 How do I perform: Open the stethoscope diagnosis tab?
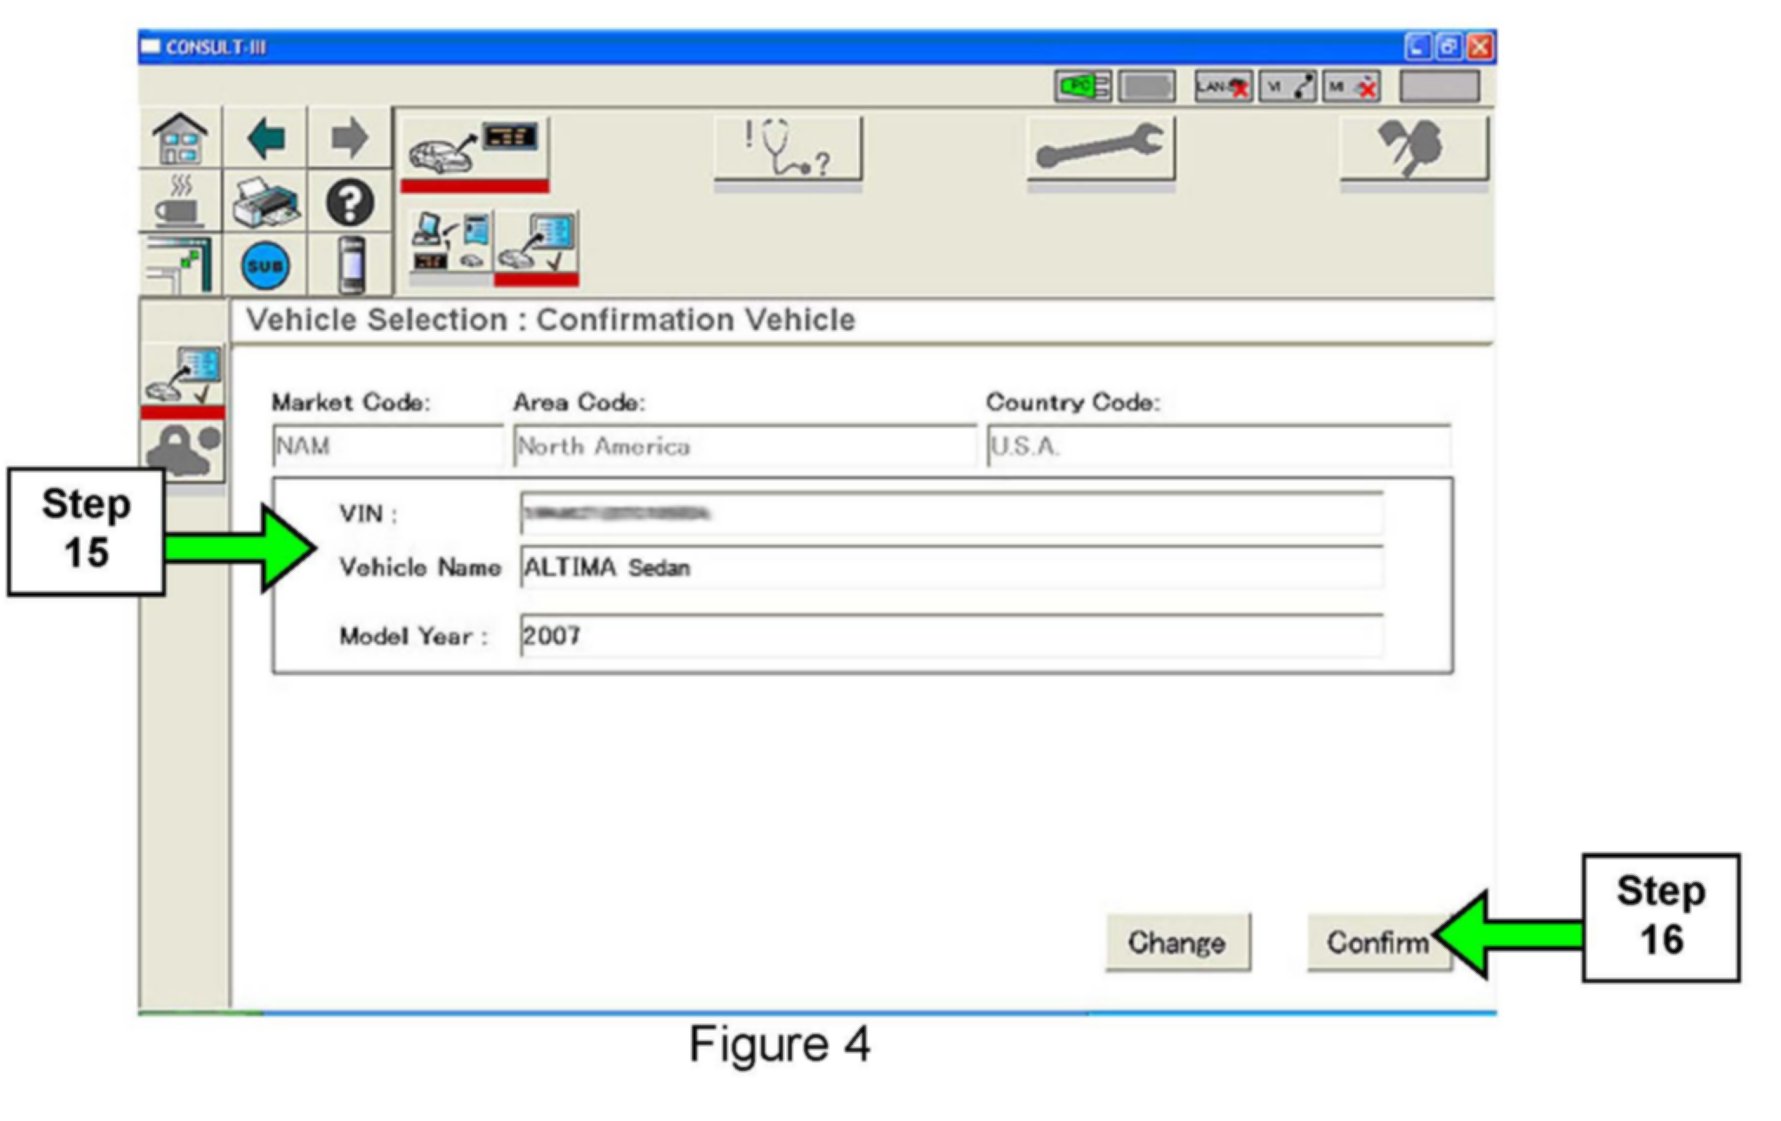pyautogui.click(x=787, y=149)
